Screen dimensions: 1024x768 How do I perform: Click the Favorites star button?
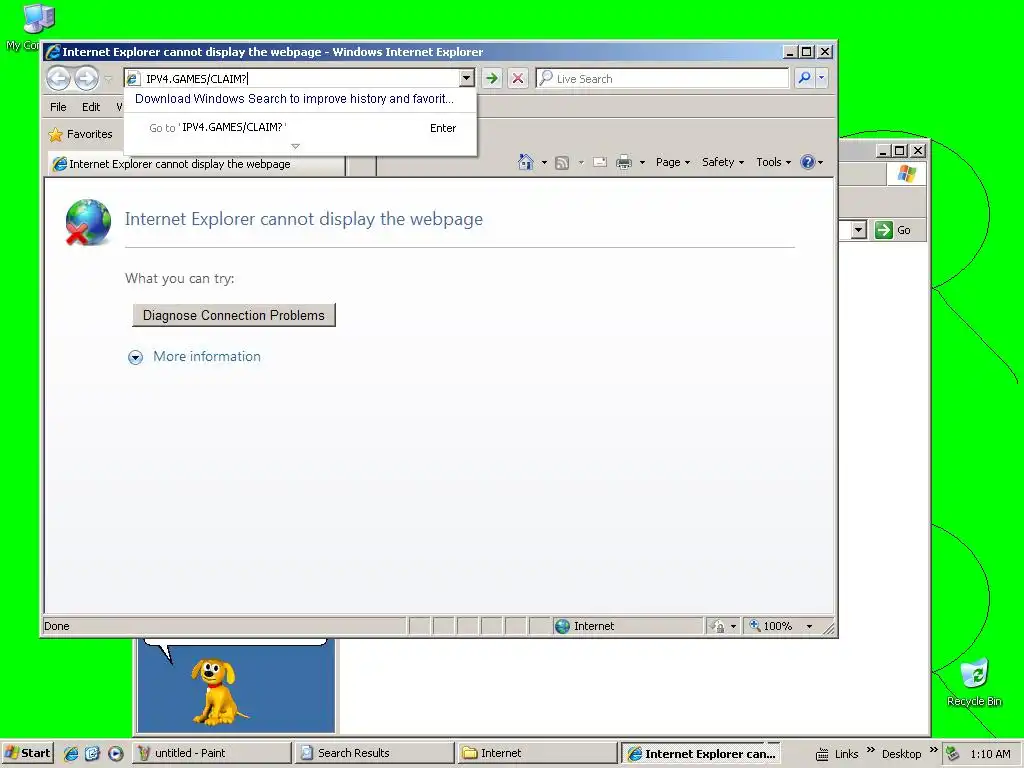point(81,135)
